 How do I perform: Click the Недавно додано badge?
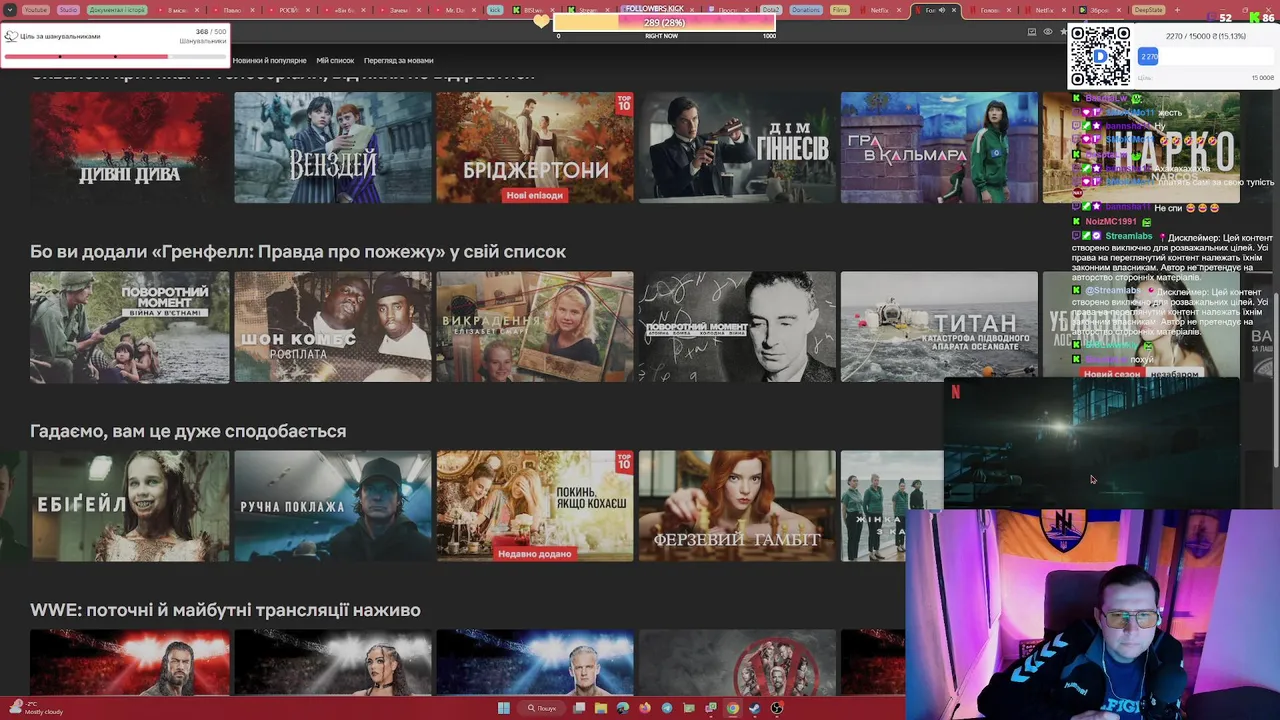click(535, 554)
